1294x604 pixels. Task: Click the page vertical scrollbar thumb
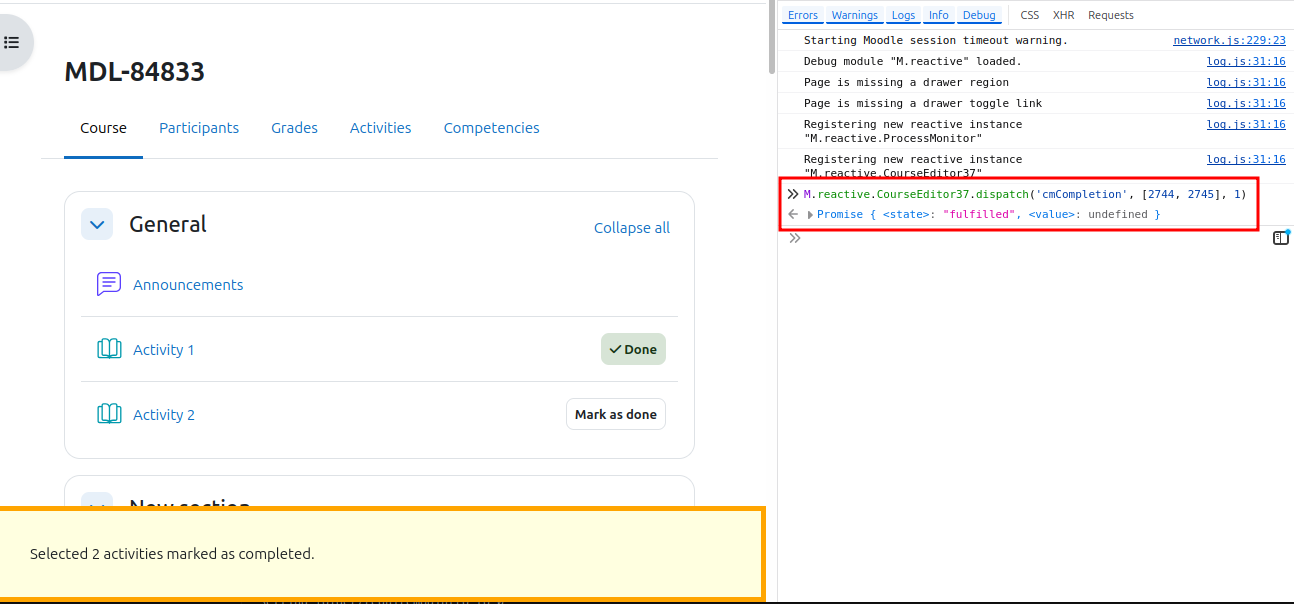pyautogui.click(x=771, y=38)
